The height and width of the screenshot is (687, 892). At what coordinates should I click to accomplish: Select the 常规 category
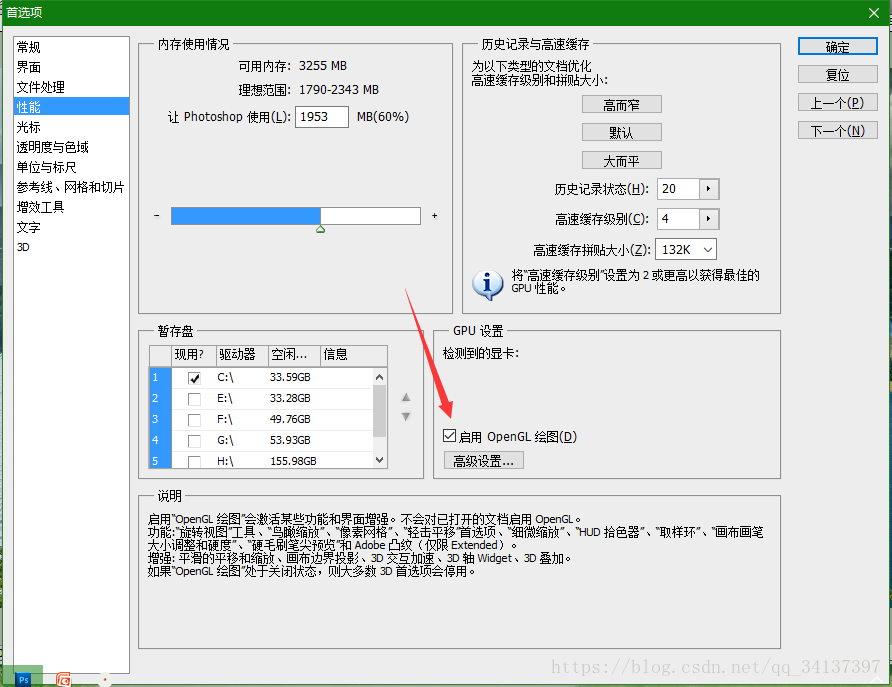[x=71, y=47]
